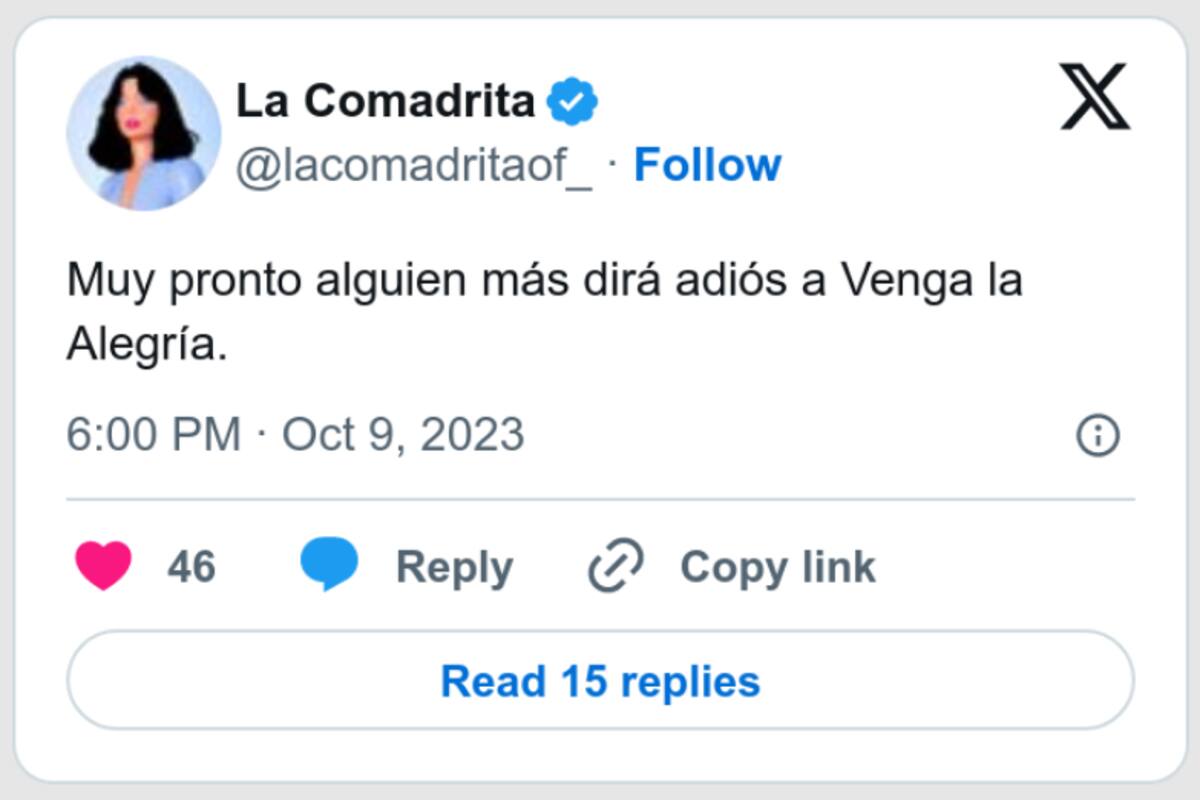Click the display name La Comadrita

385,101
